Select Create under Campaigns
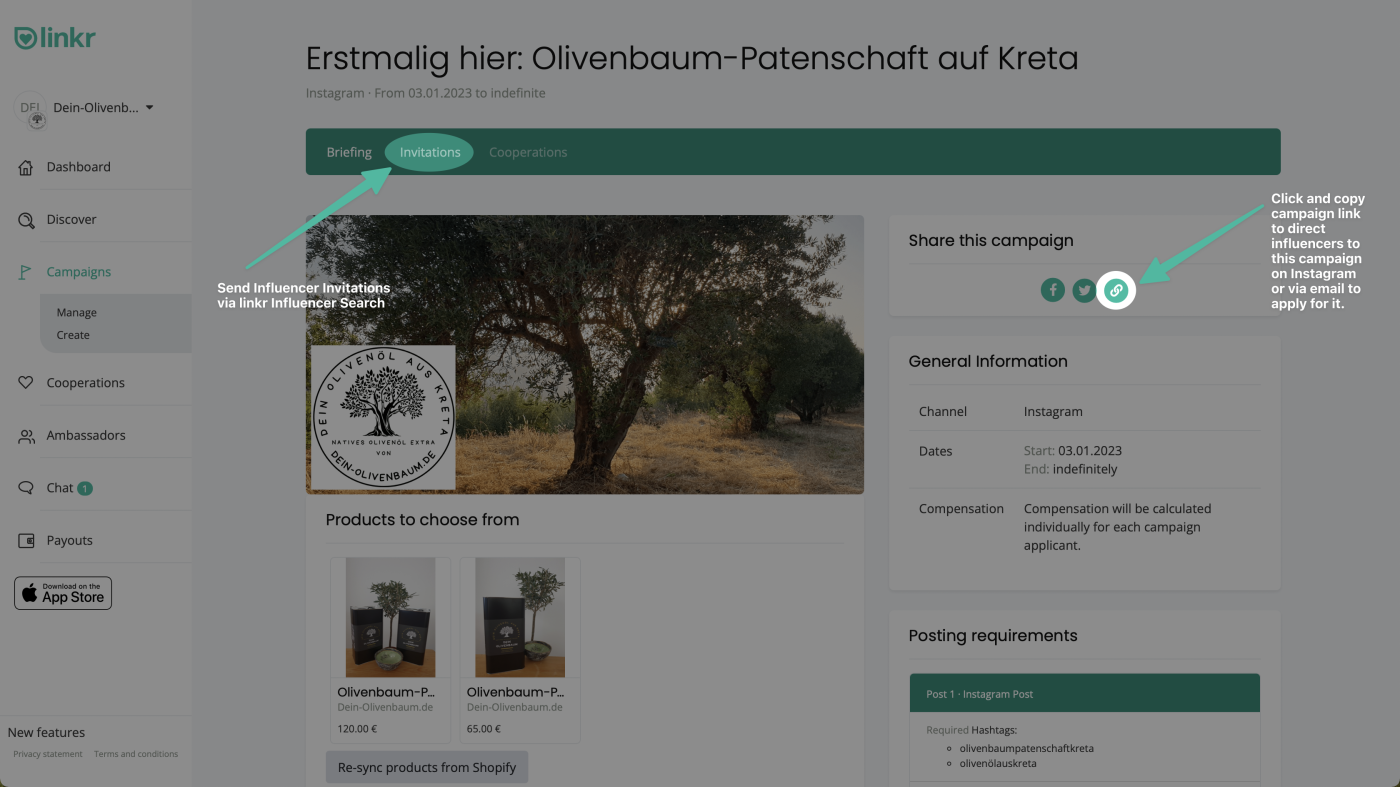The height and width of the screenshot is (787, 1400). [73, 335]
